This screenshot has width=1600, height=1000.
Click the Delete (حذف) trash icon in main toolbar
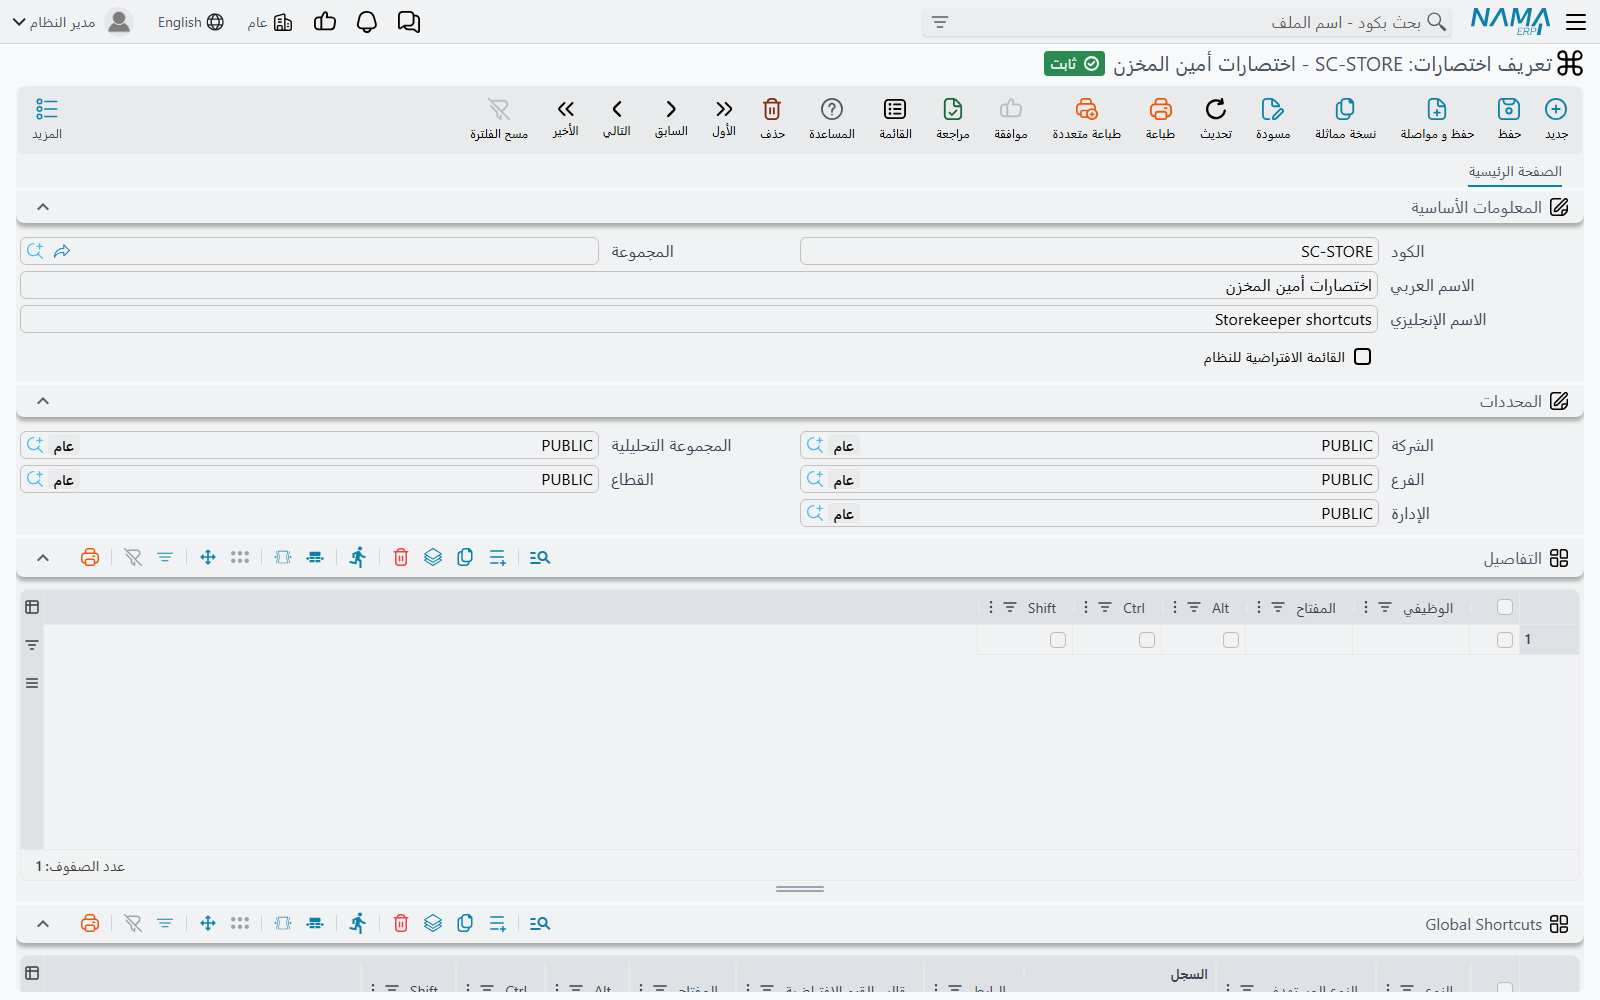pos(772,109)
